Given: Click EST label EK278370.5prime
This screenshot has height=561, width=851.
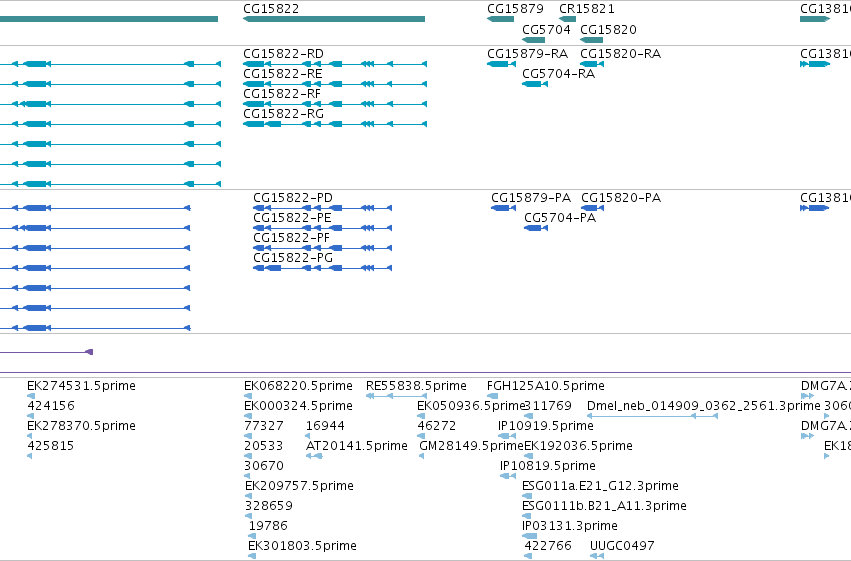Looking at the screenshot, I should (x=81, y=426).
